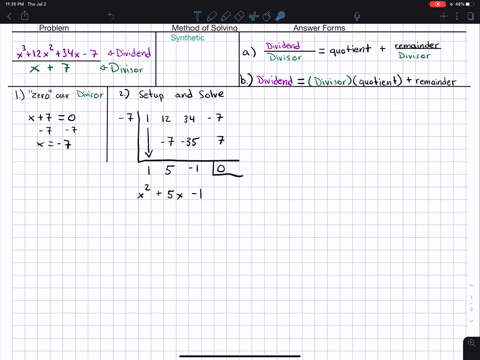Go back to the notes library
The image size is (480, 360).
pos(9,16)
